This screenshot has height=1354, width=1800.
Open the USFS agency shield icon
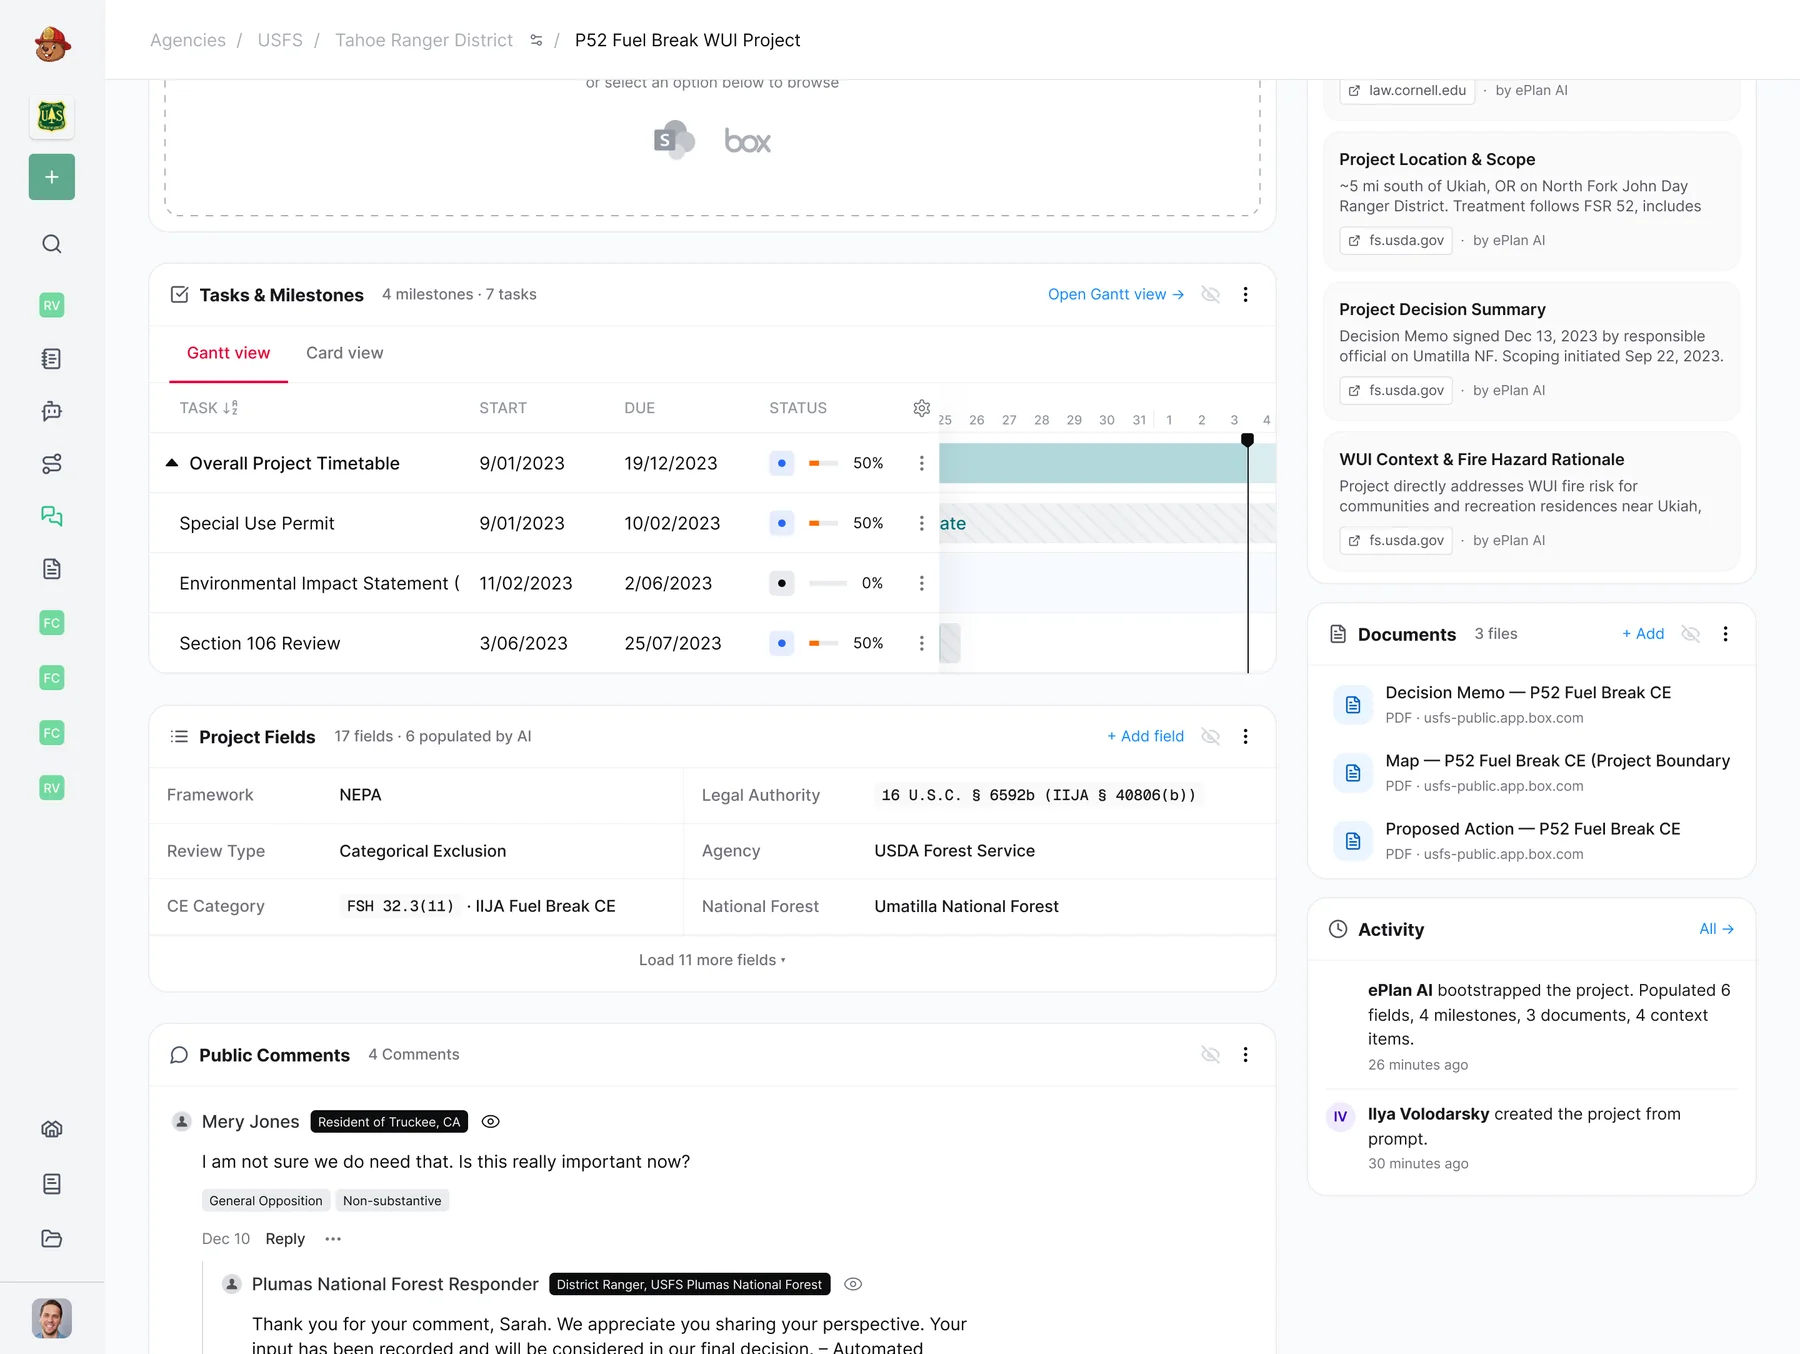(x=52, y=117)
